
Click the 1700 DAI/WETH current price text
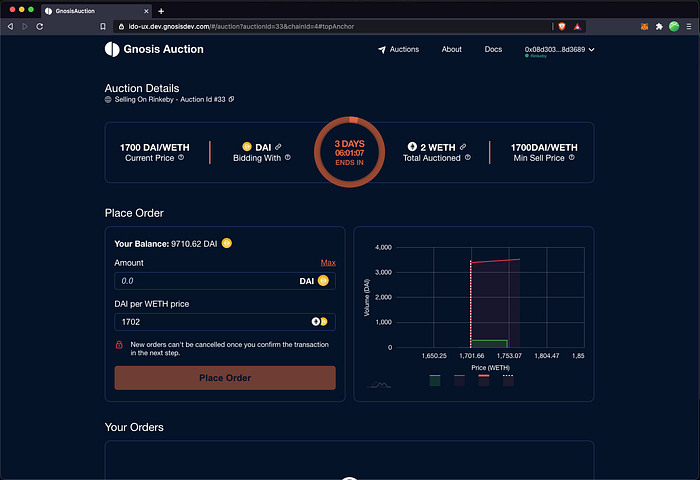154,147
